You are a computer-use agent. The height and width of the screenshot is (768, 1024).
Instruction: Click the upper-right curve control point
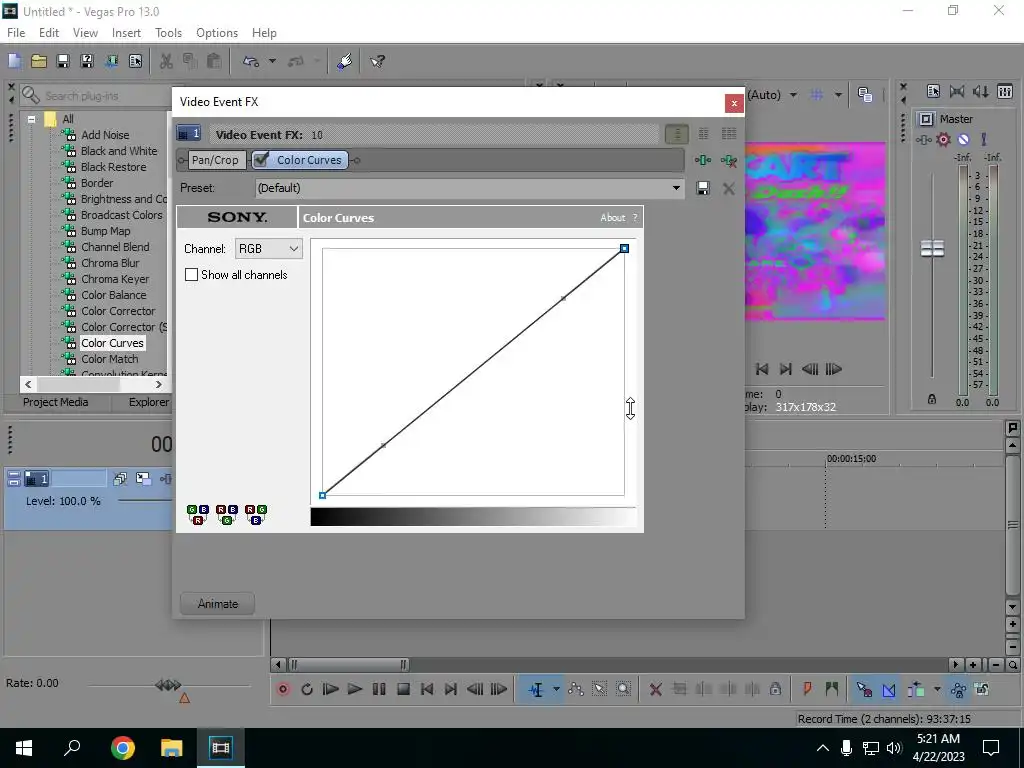coord(624,248)
